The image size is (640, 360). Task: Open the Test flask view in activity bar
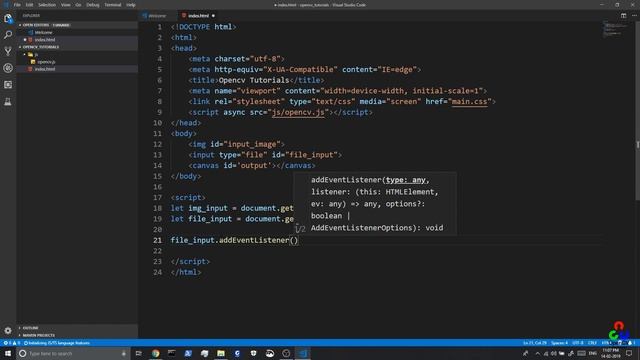click(x=8, y=102)
